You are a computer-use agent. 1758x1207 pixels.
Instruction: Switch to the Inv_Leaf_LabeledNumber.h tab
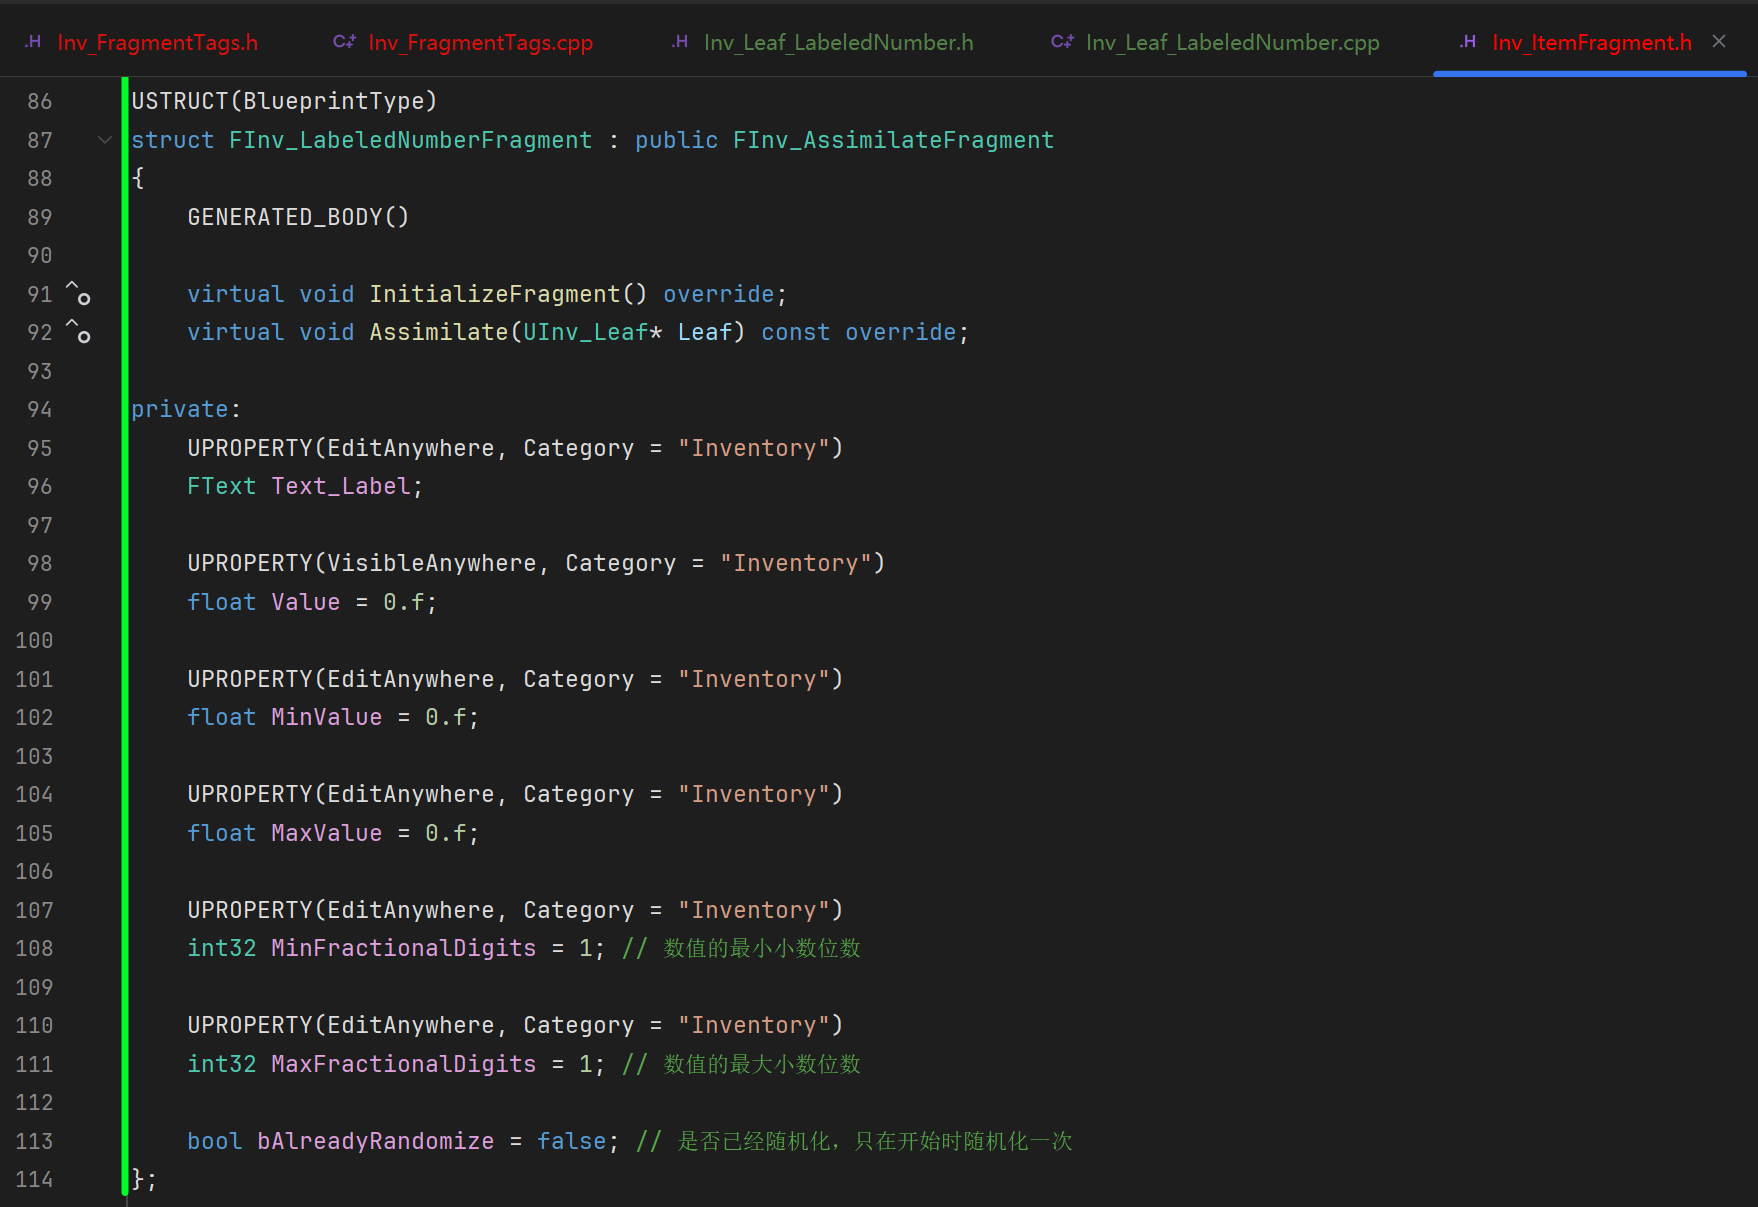(823, 42)
